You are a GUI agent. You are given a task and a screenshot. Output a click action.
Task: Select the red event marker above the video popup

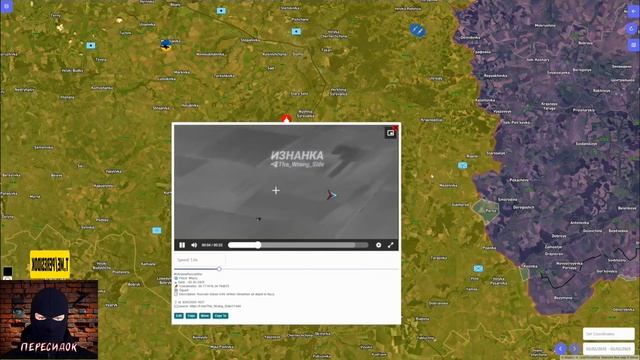(286, 119)
